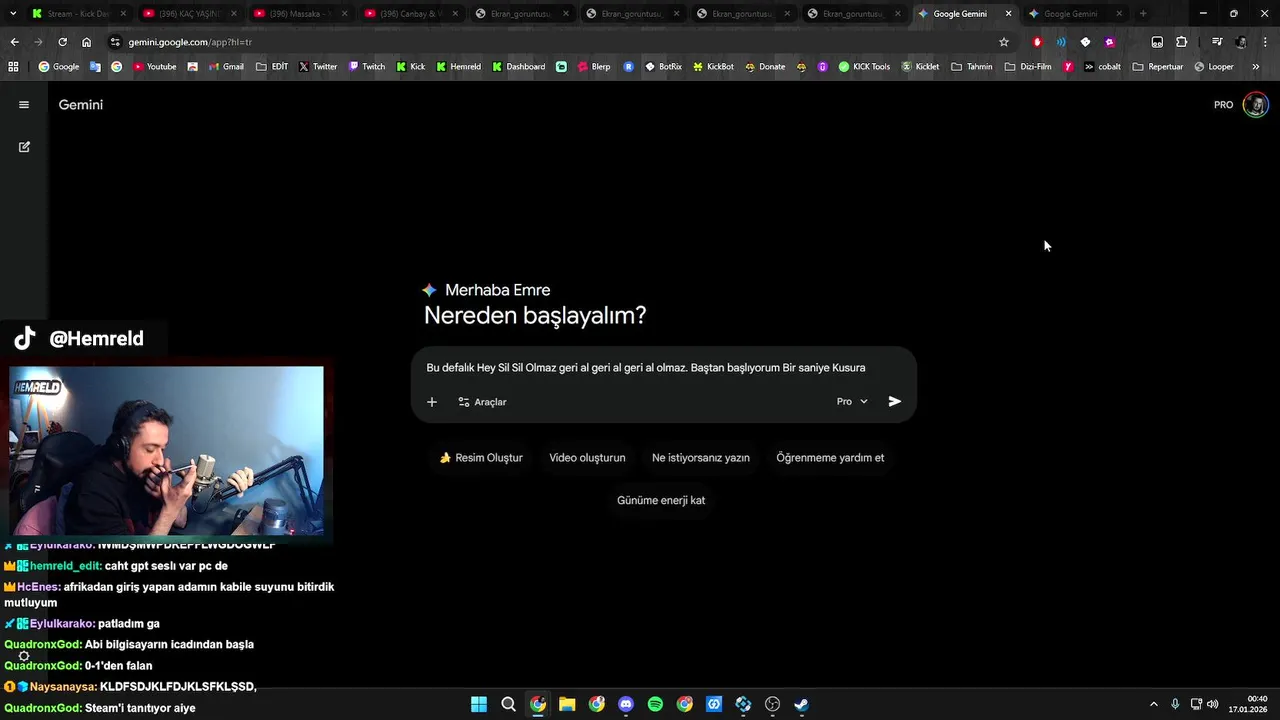The height and width of the screenshot is (720, 1280).
Task: Open OBS Studio from the taskbar
Action: click(x=772, y=704)
